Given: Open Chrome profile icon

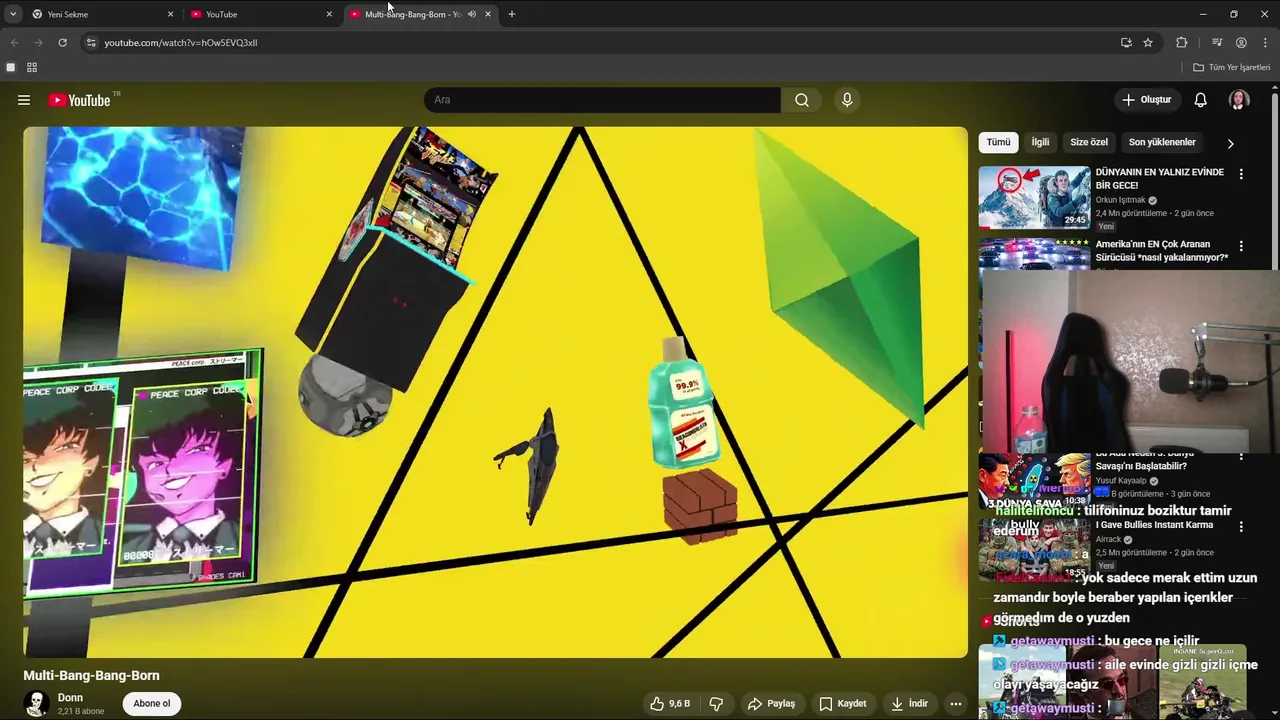Looking at the screenshot, I should click(1241, 43).
